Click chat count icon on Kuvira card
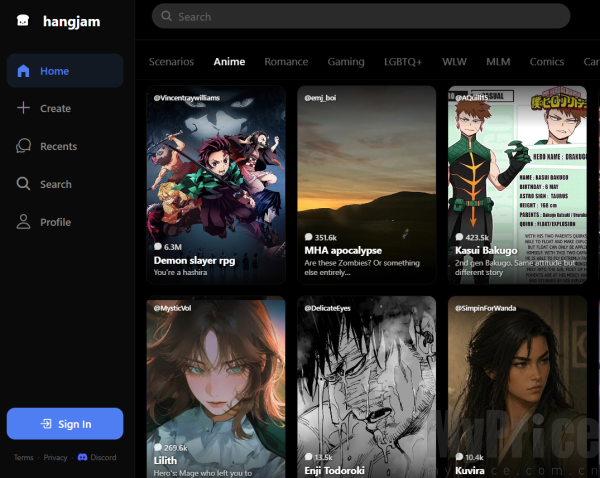This screenshot has width=600, height=478. (x=459, y=457)
